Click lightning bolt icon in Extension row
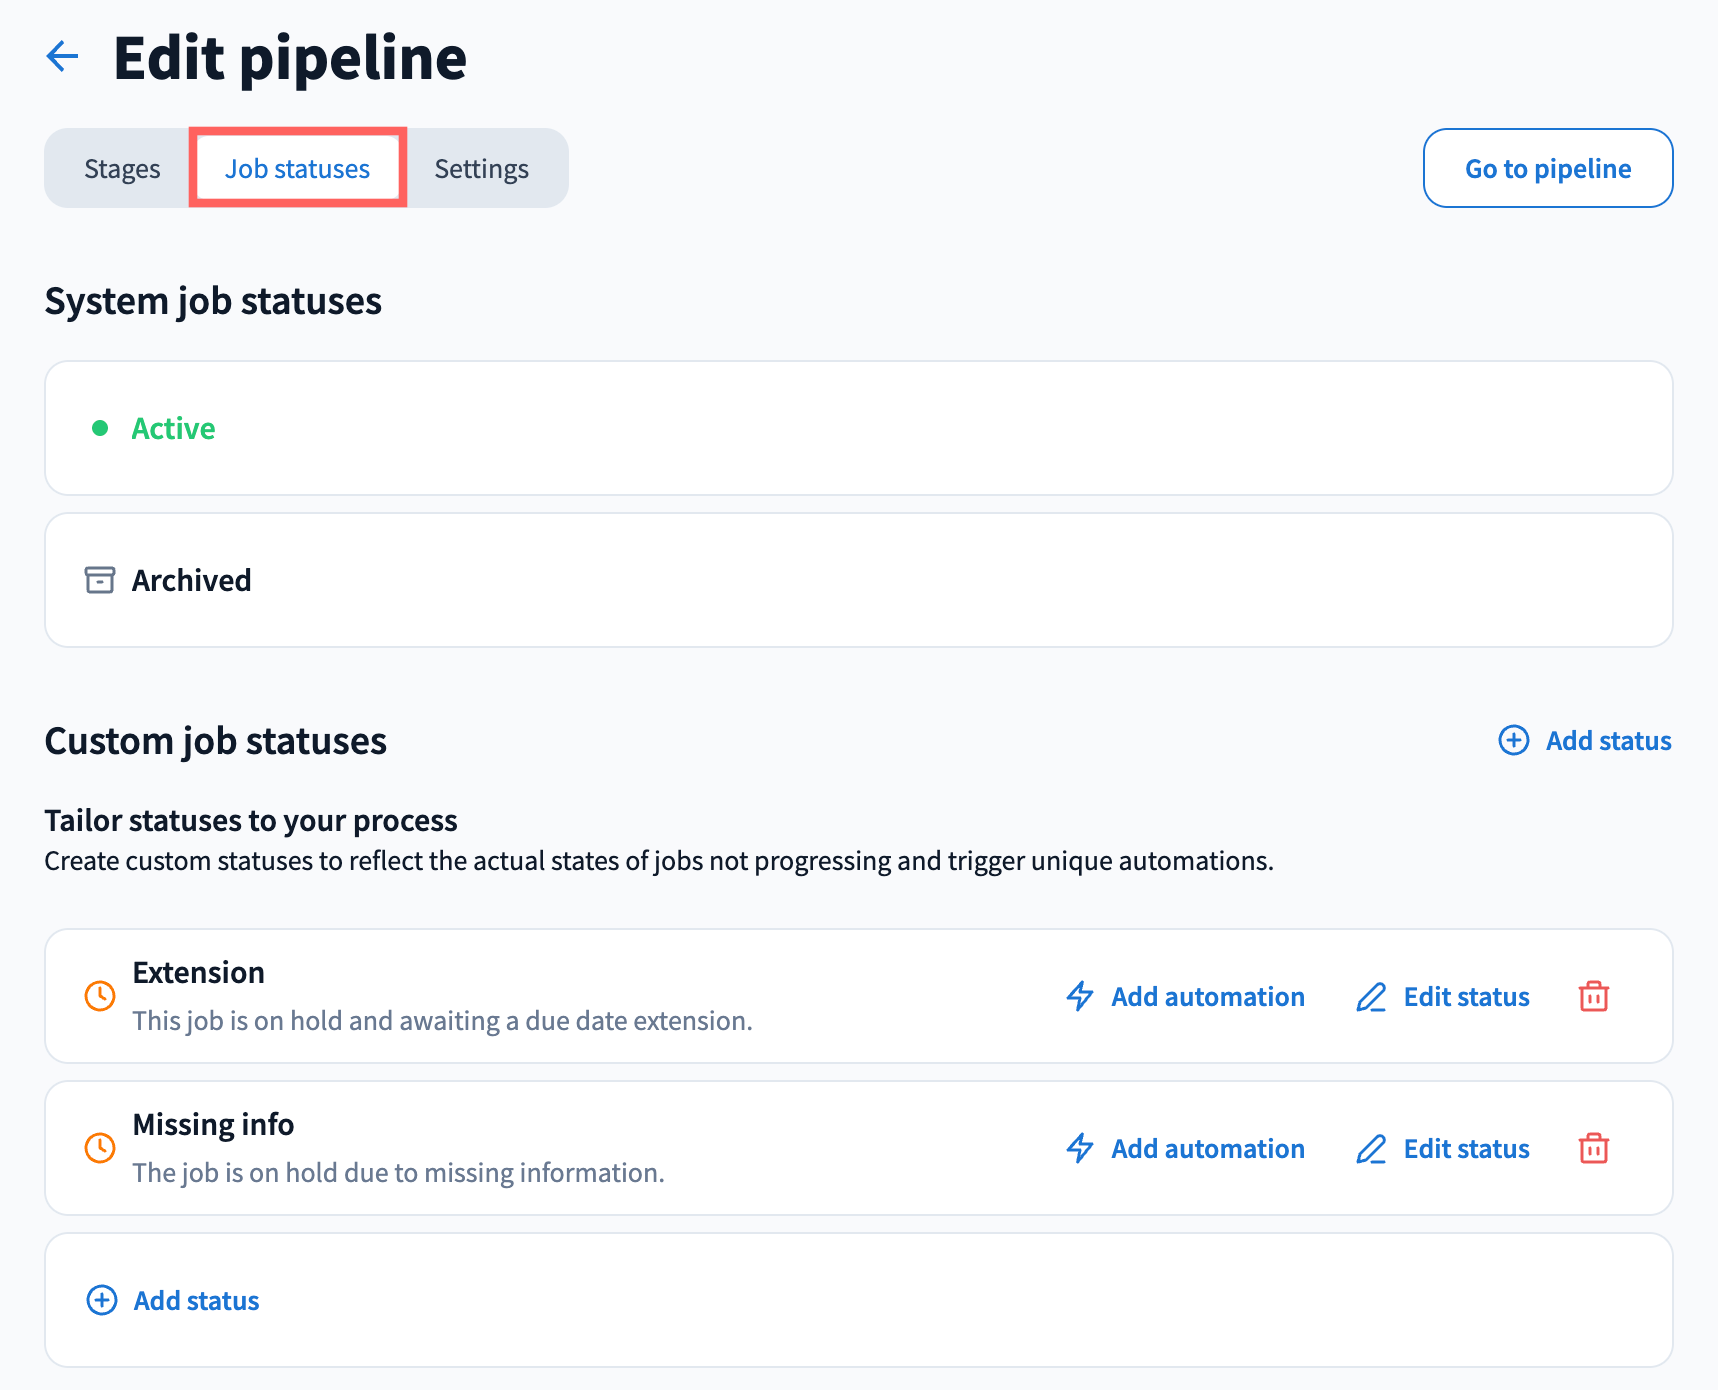The height and width of the screenshot is (1390, 1718). [x=1080, y=997]
